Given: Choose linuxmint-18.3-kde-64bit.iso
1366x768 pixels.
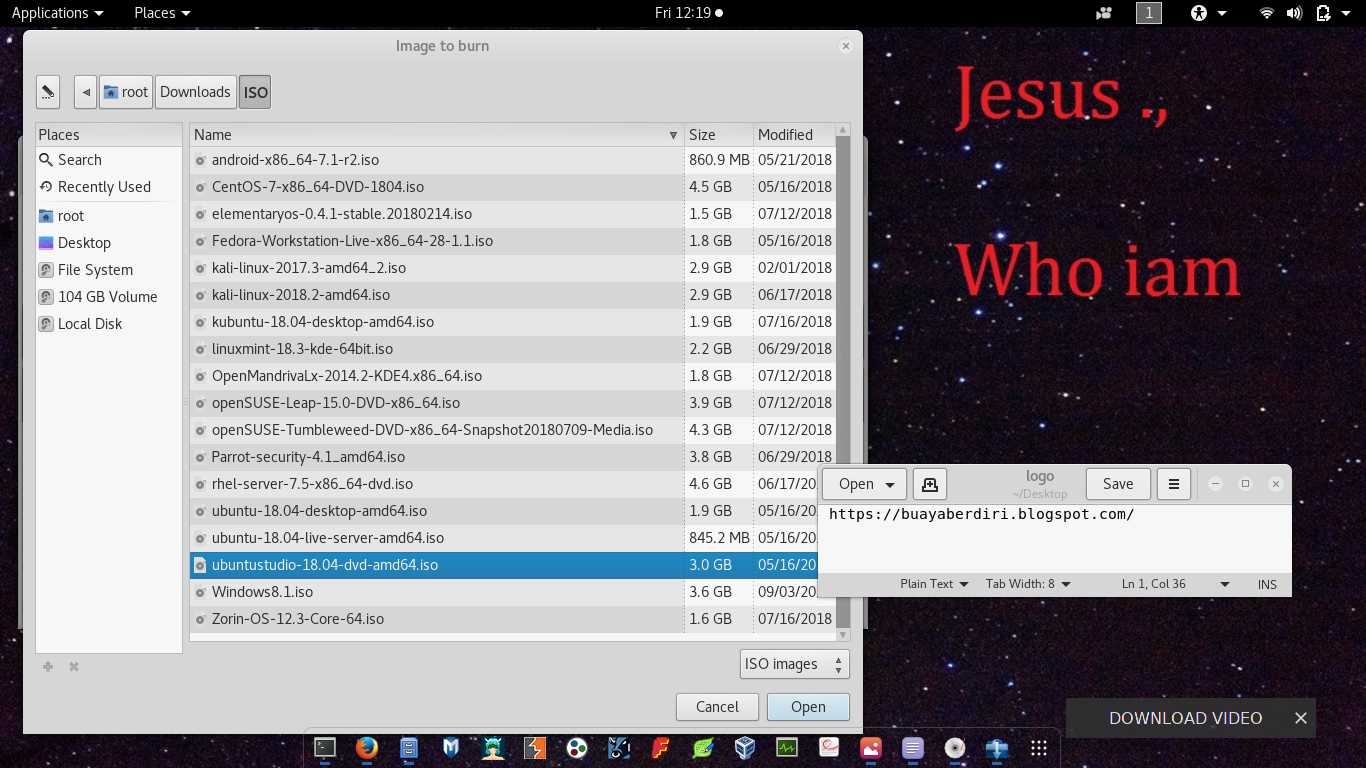Looking at the screenshot, I should pos(513,349).
